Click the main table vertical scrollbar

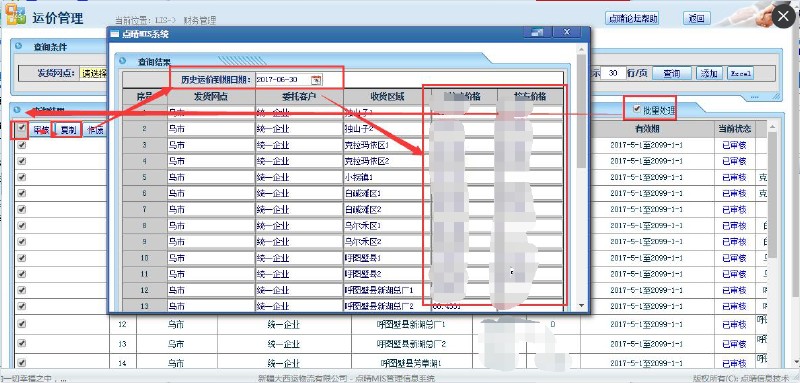point(772,245)
